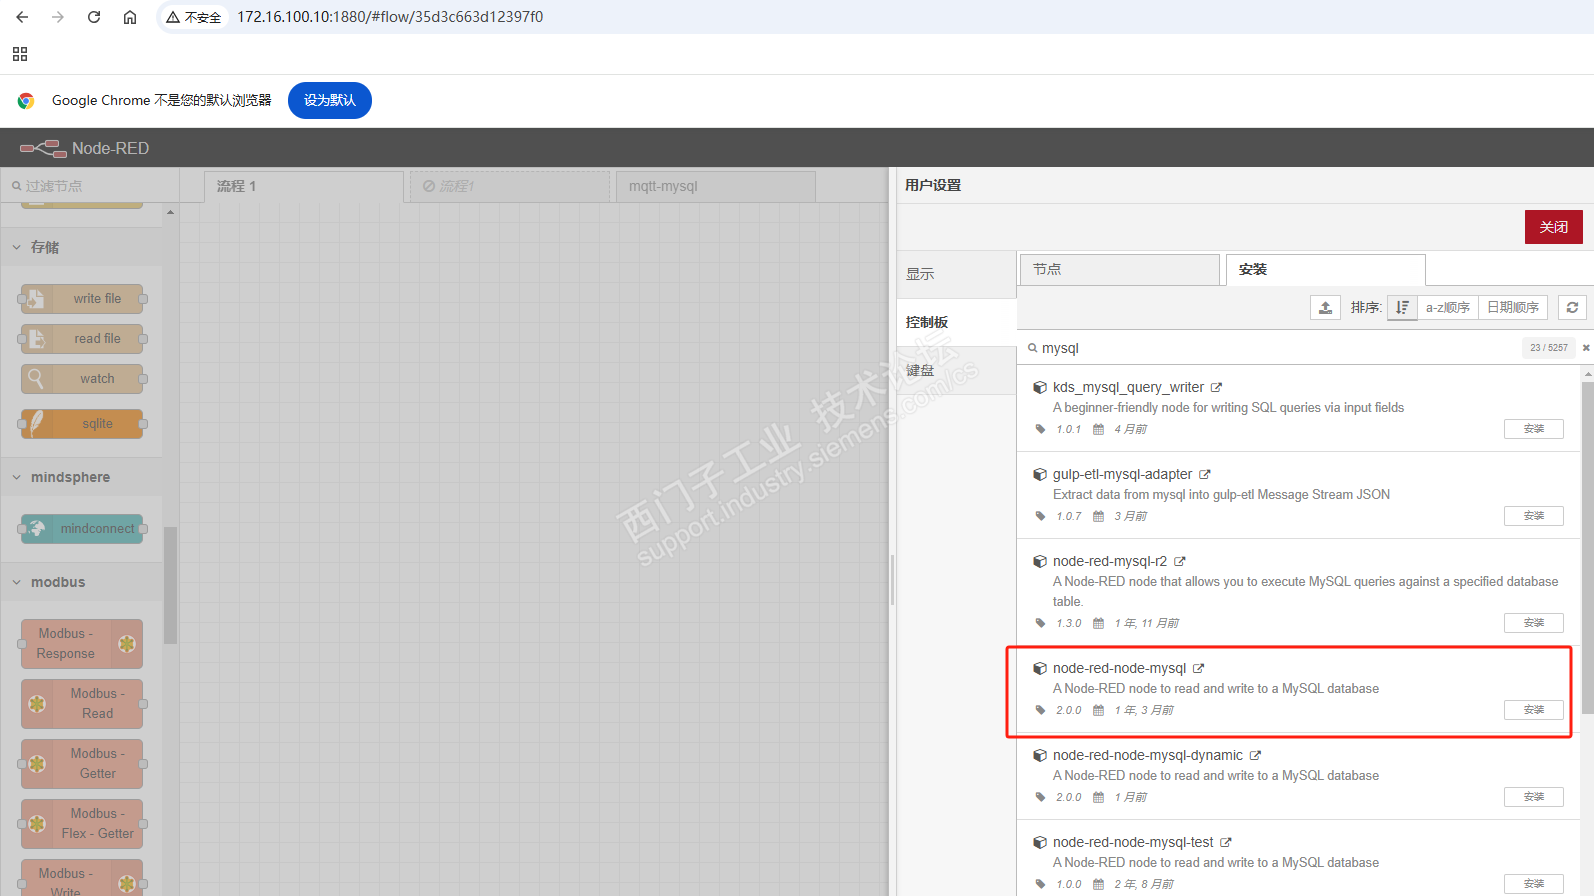Set Chrome as default with 设为默认
This screenshot has width=1594, height=896.
pos(330,100)
